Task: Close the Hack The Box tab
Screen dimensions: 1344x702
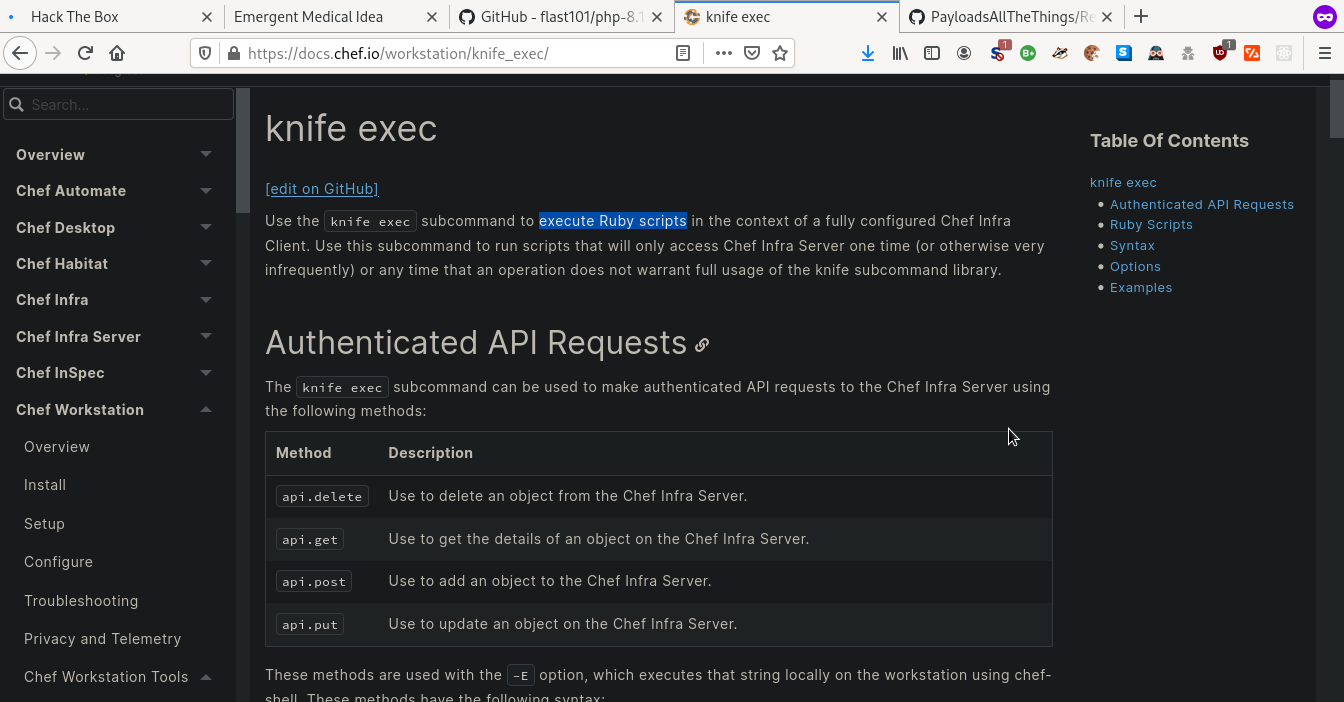Action: (207, 16)
